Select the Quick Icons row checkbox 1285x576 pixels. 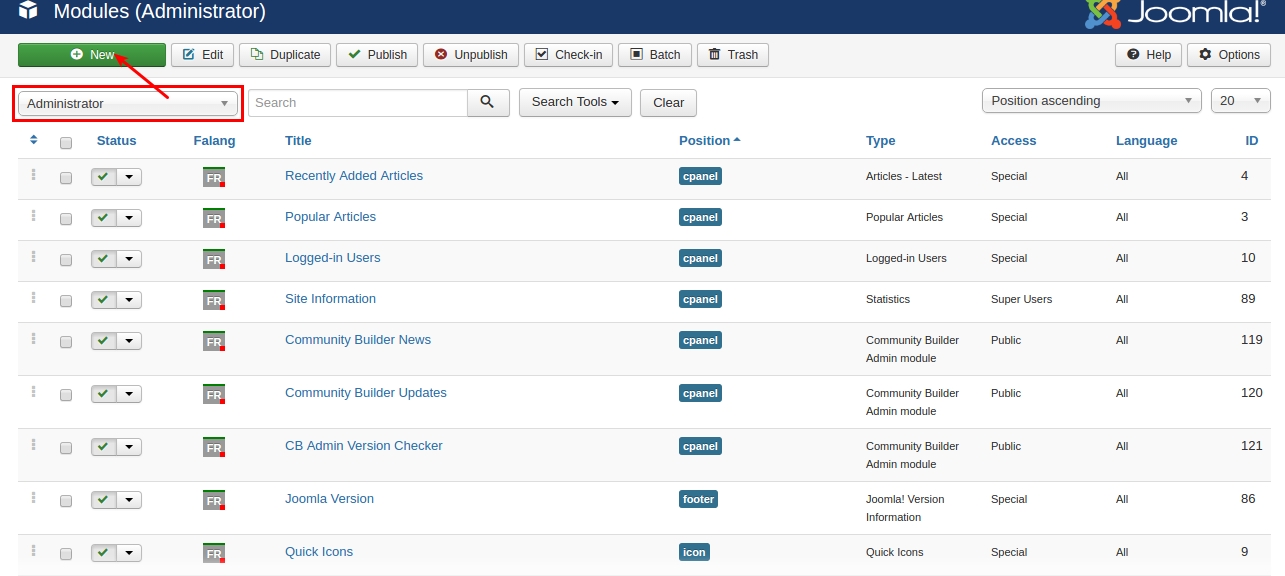tap(66, 554)
